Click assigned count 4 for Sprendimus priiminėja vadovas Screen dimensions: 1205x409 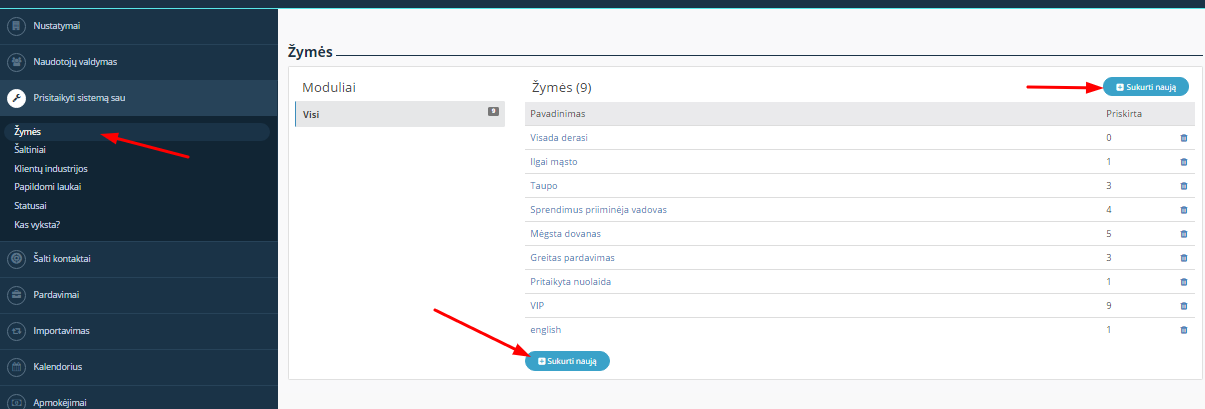point(1109,210)
